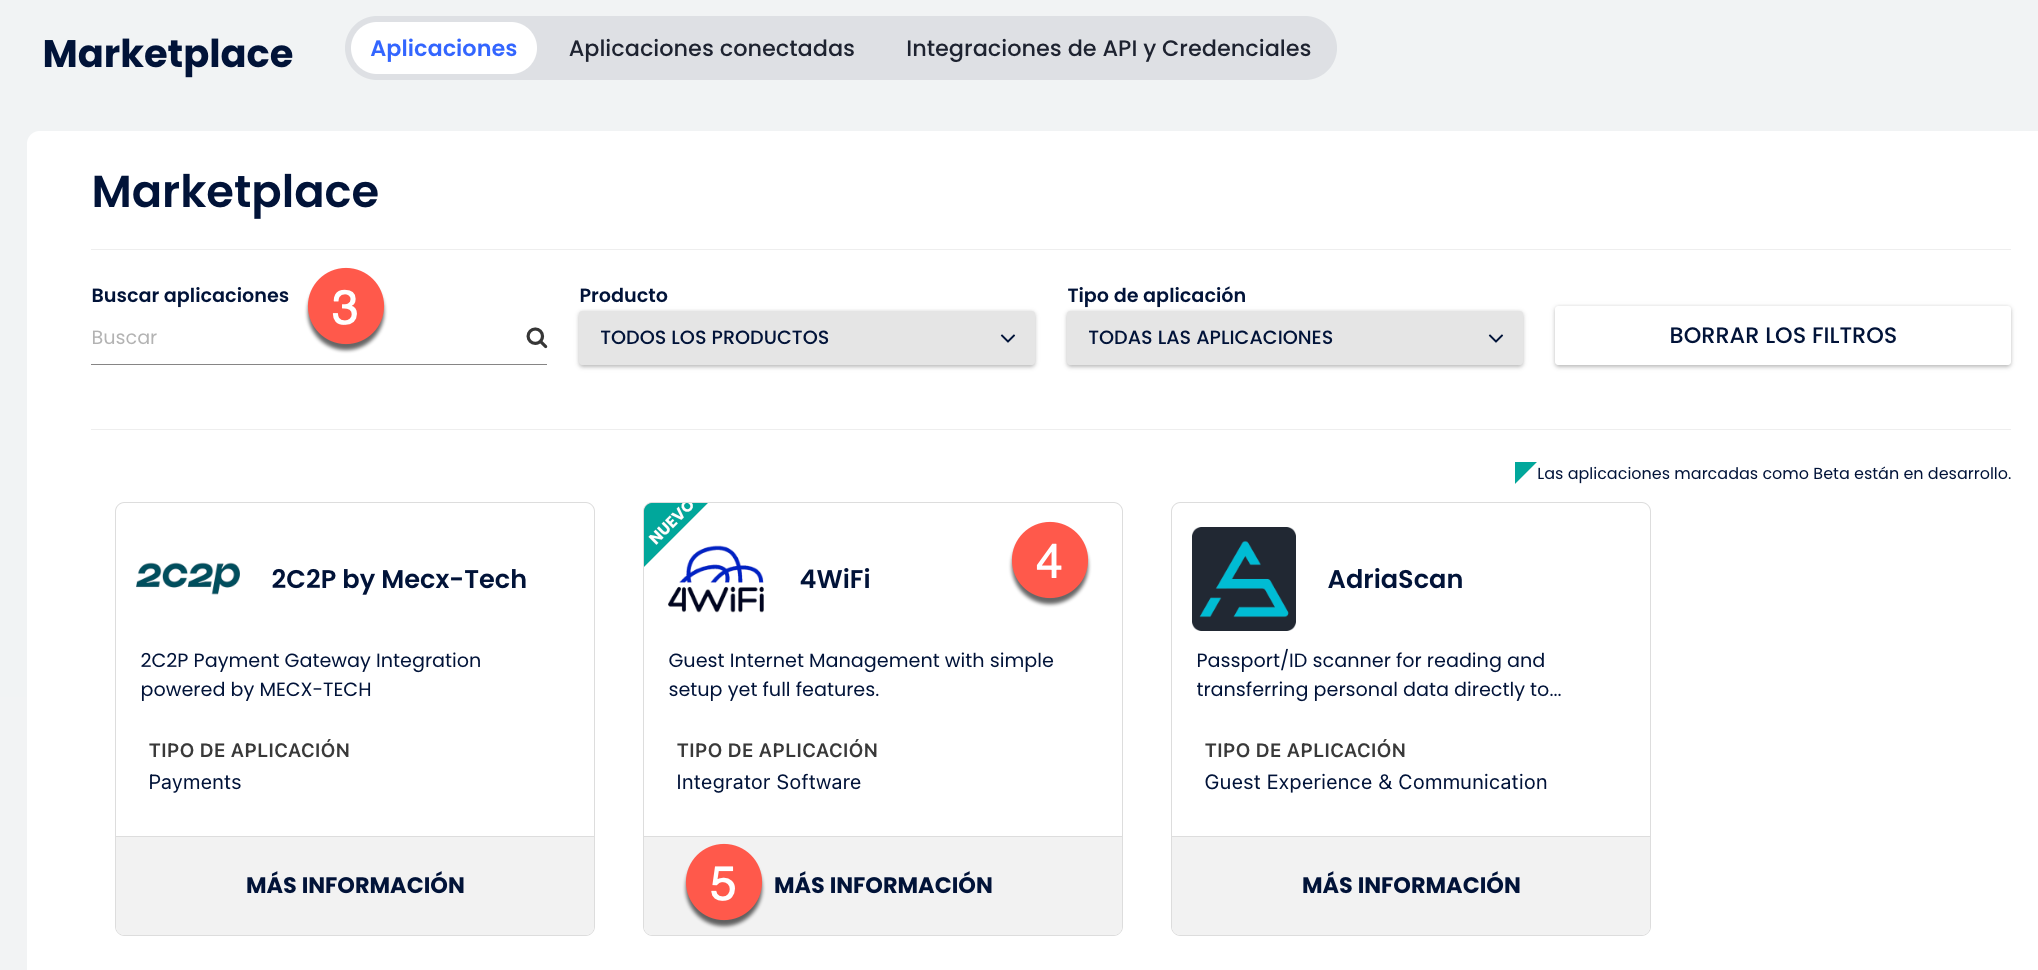Click Más información for 4WiFi

(x=883, y=885)
